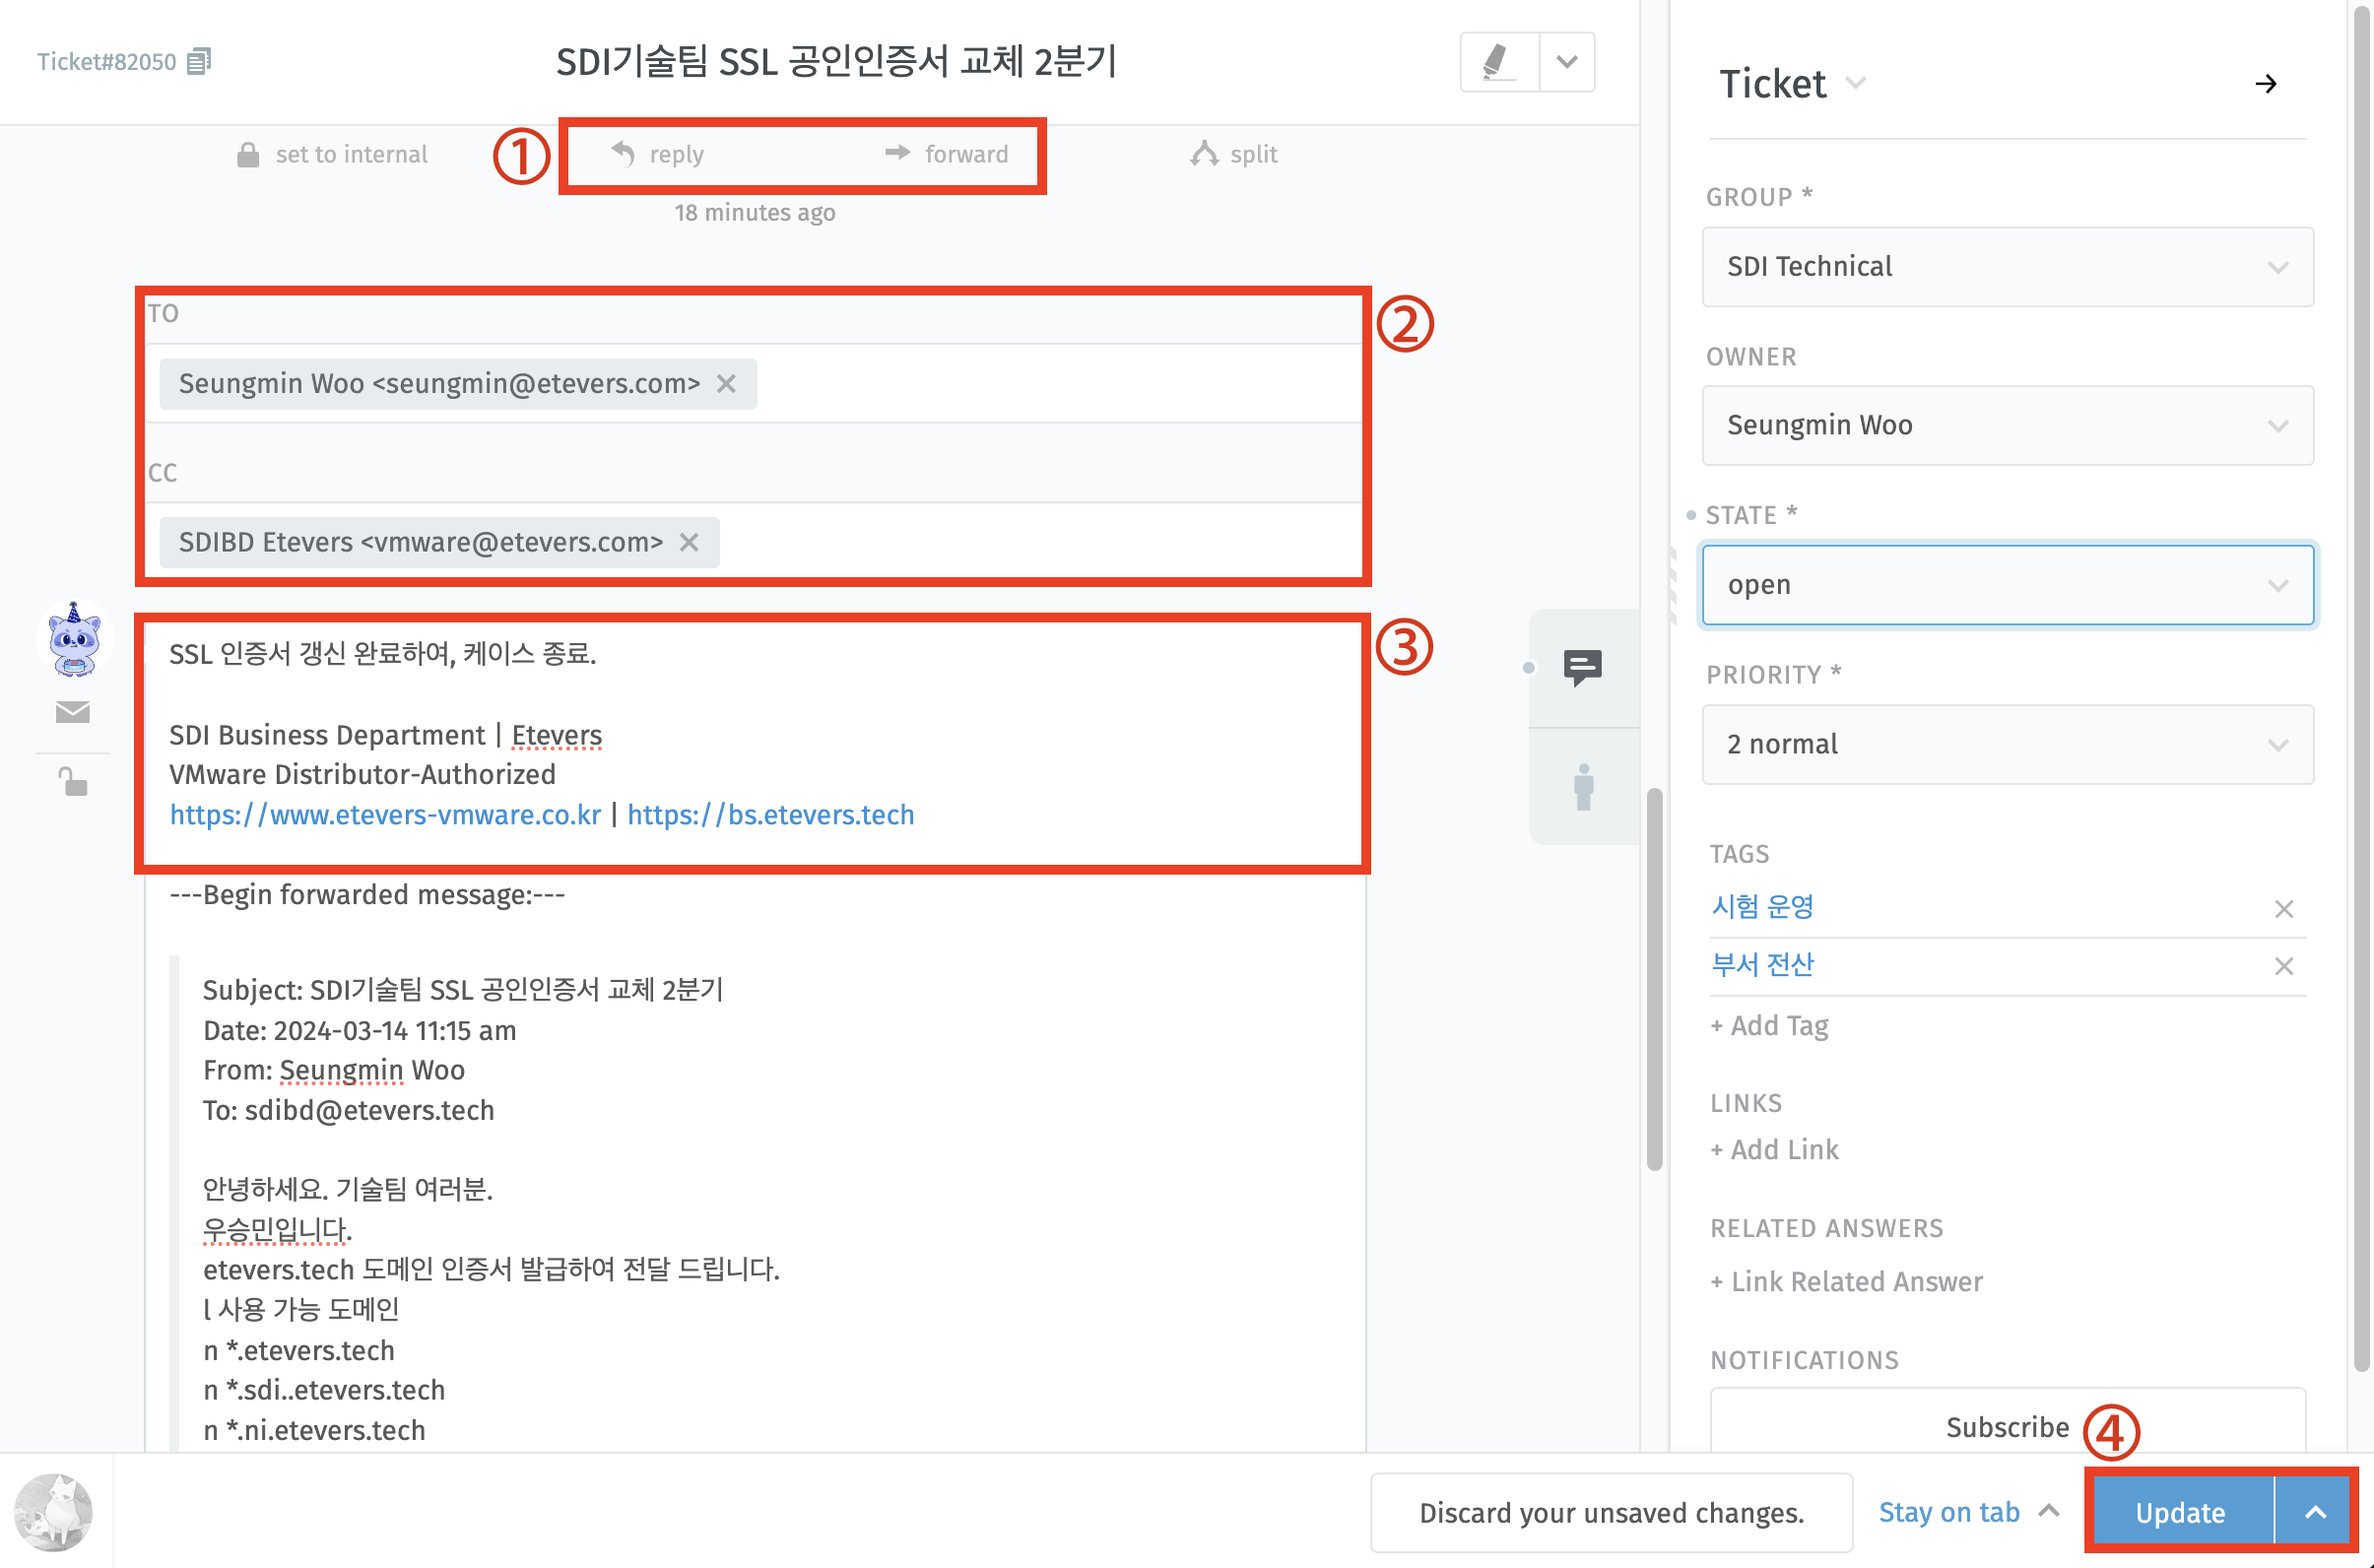The image size is (2374, 1568).
Task: Split the article into new ticket
Action: pyautogui.click(x=1233, y=154)
